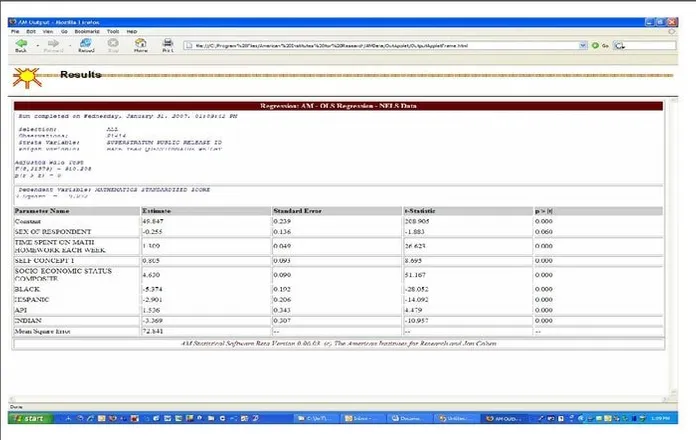696x440 pixels.
Task: Click the system tray clock
Action: (x=660, y=418)
